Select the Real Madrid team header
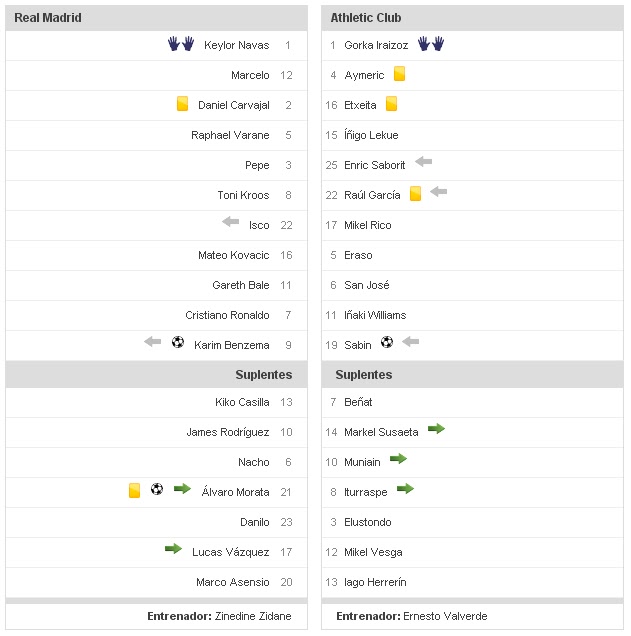 [48, 18]
